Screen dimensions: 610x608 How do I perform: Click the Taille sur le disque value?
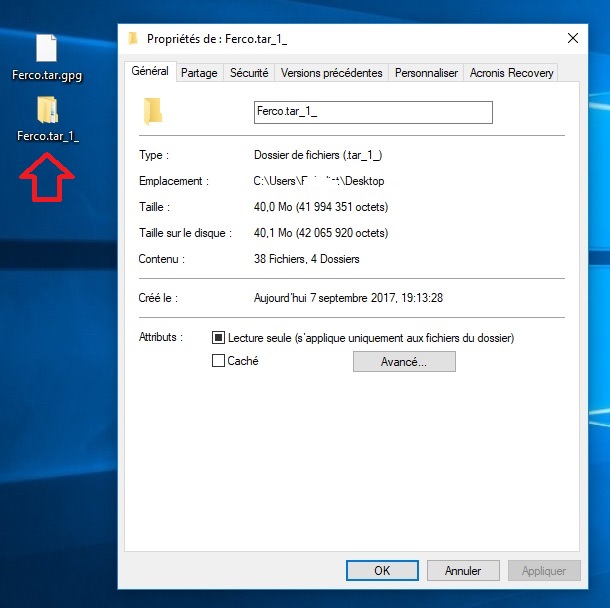click(x=321, y=233)
